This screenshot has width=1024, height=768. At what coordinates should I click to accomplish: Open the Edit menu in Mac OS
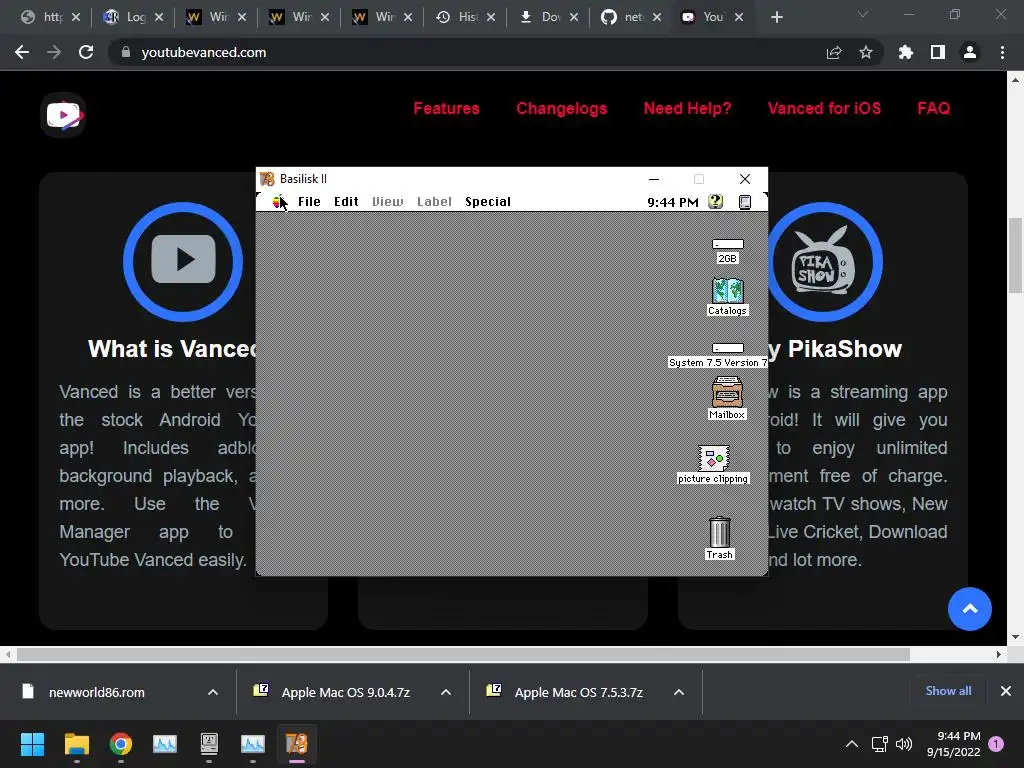point(346,202)
